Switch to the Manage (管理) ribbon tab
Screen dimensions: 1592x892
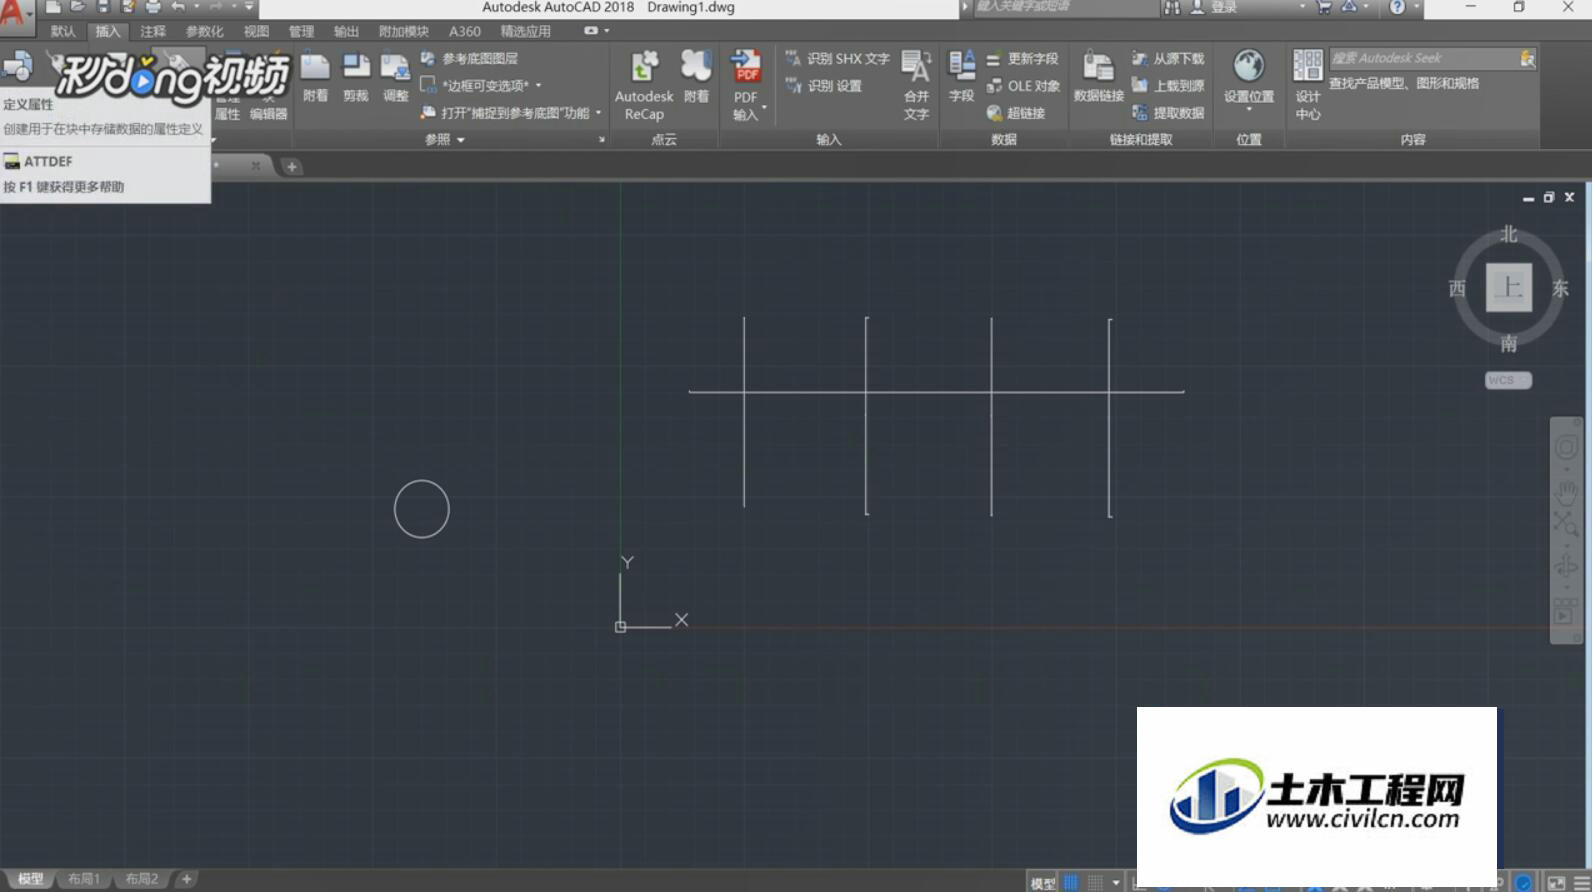click(x=301, y=31)
